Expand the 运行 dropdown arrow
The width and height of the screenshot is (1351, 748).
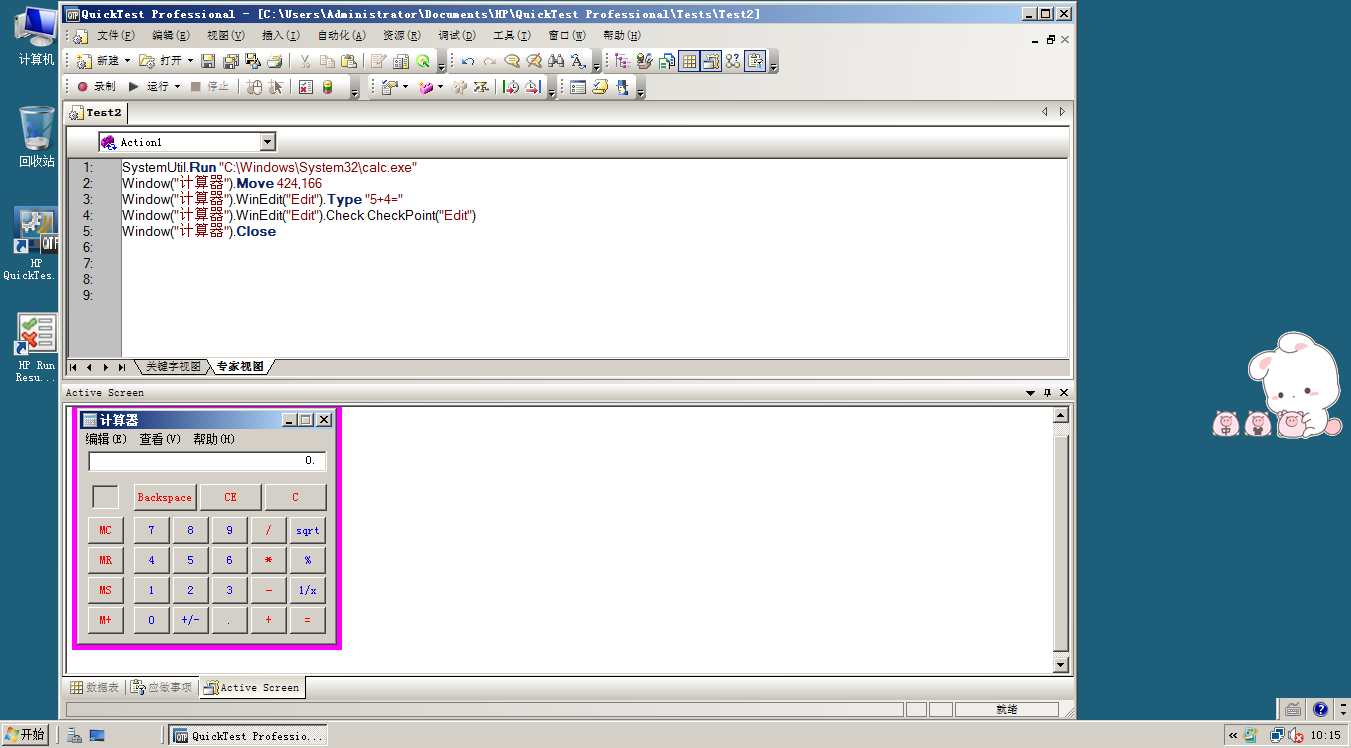(178, 87)
